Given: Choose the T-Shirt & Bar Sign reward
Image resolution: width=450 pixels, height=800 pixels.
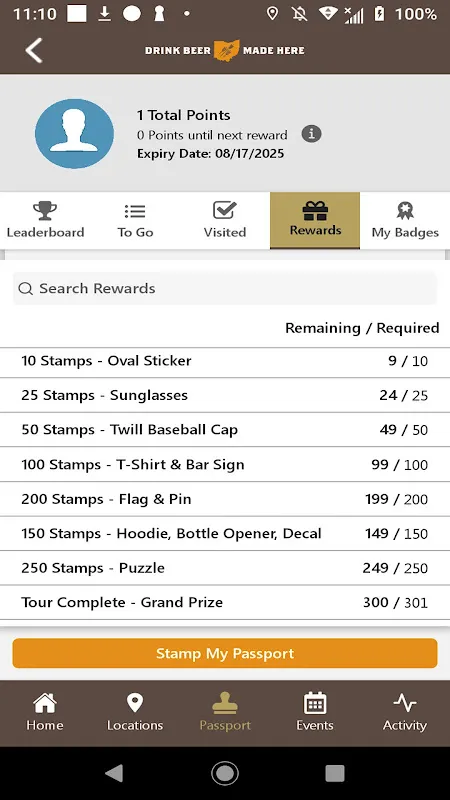Looking at the screenshot, I should (x=225, y=465).
